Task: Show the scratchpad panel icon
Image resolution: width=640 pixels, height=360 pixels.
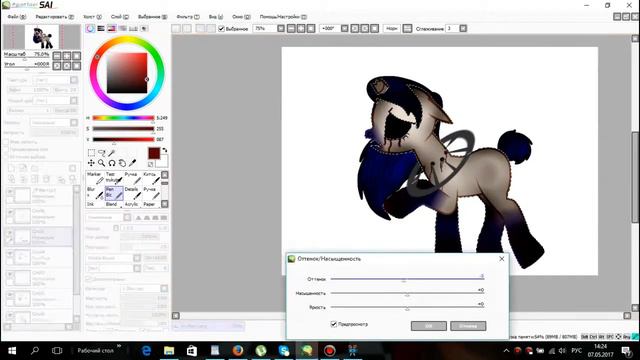Action: pos(144,29)
